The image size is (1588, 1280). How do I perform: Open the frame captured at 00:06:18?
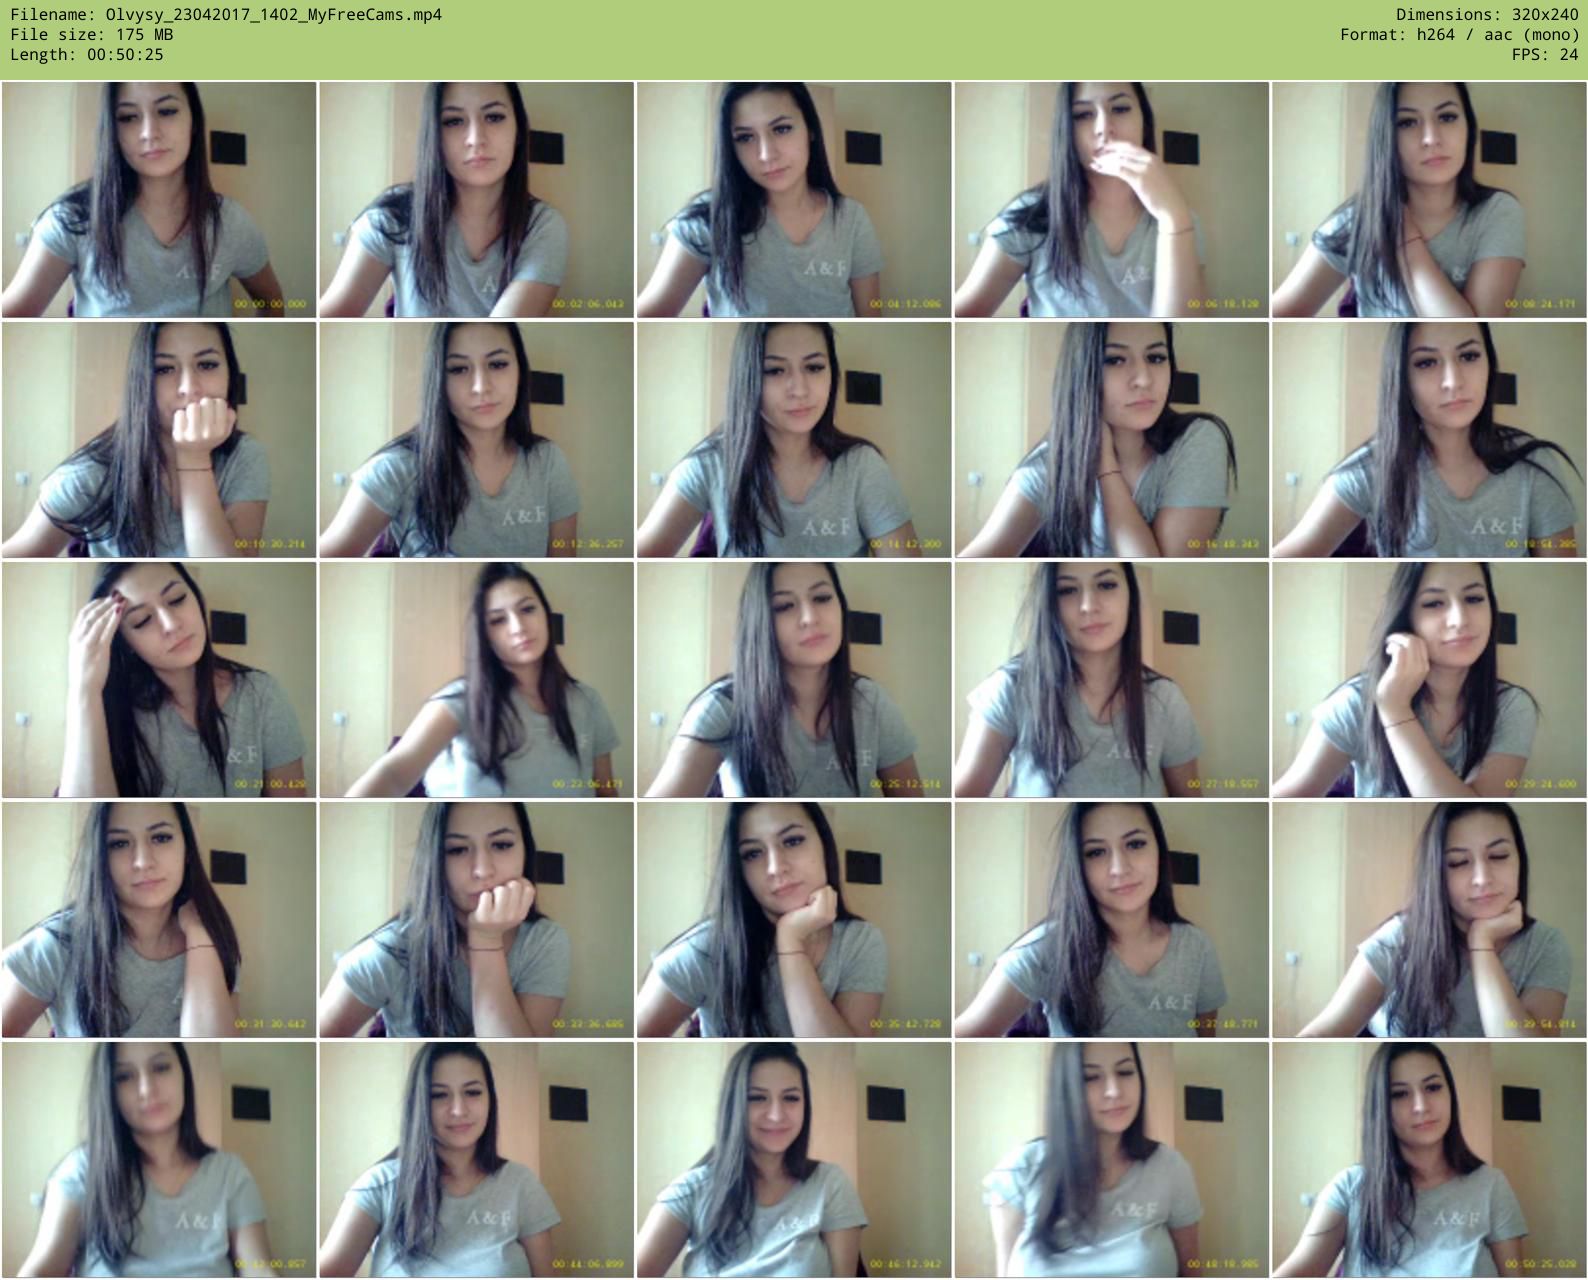point(1111,200)
